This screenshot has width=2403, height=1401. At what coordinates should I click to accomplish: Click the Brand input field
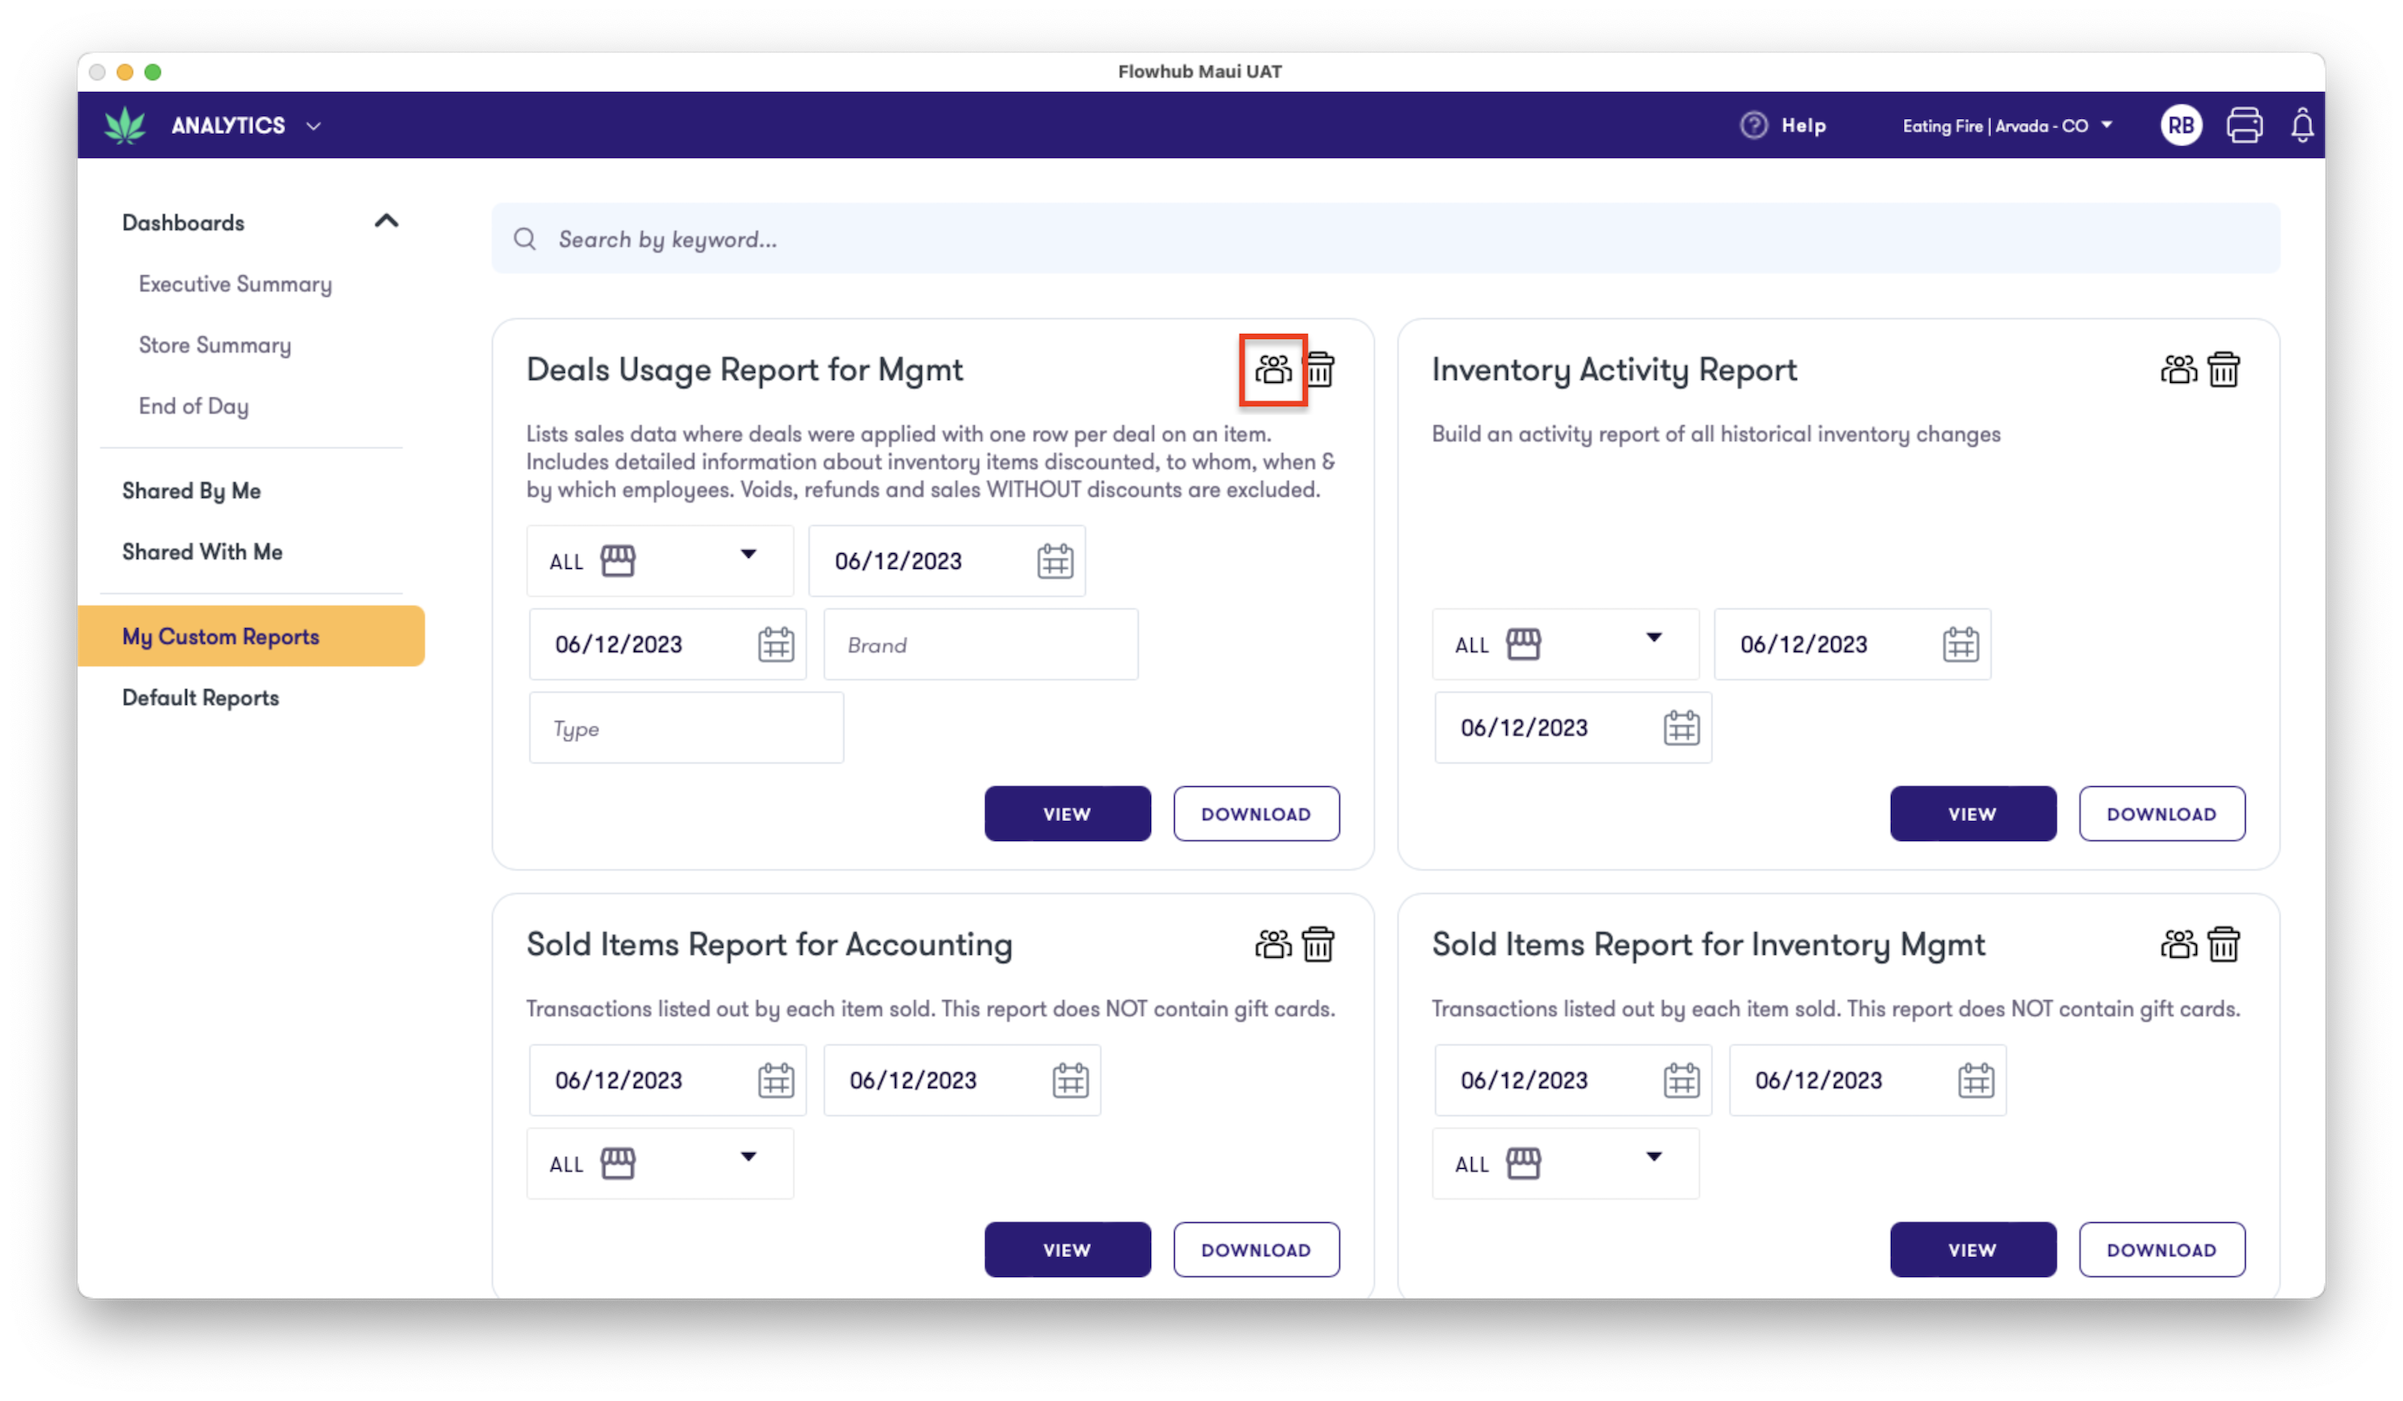coord(980,645)
